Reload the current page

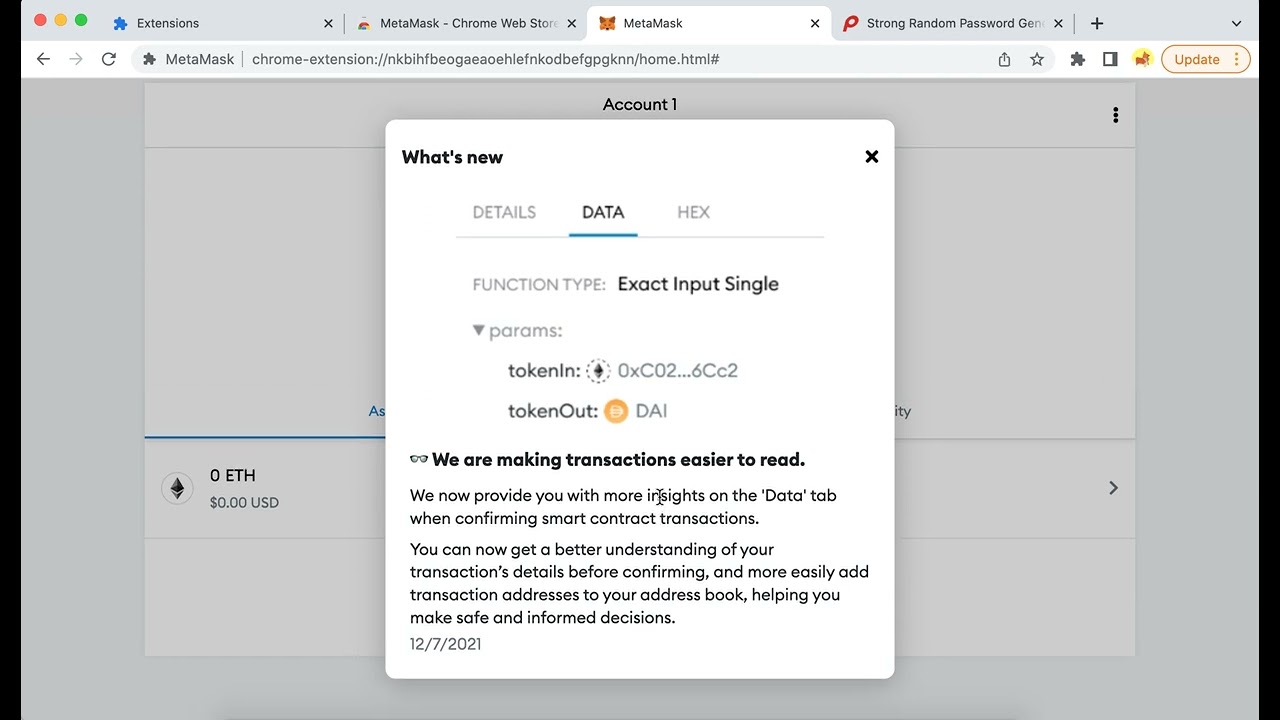109,59
